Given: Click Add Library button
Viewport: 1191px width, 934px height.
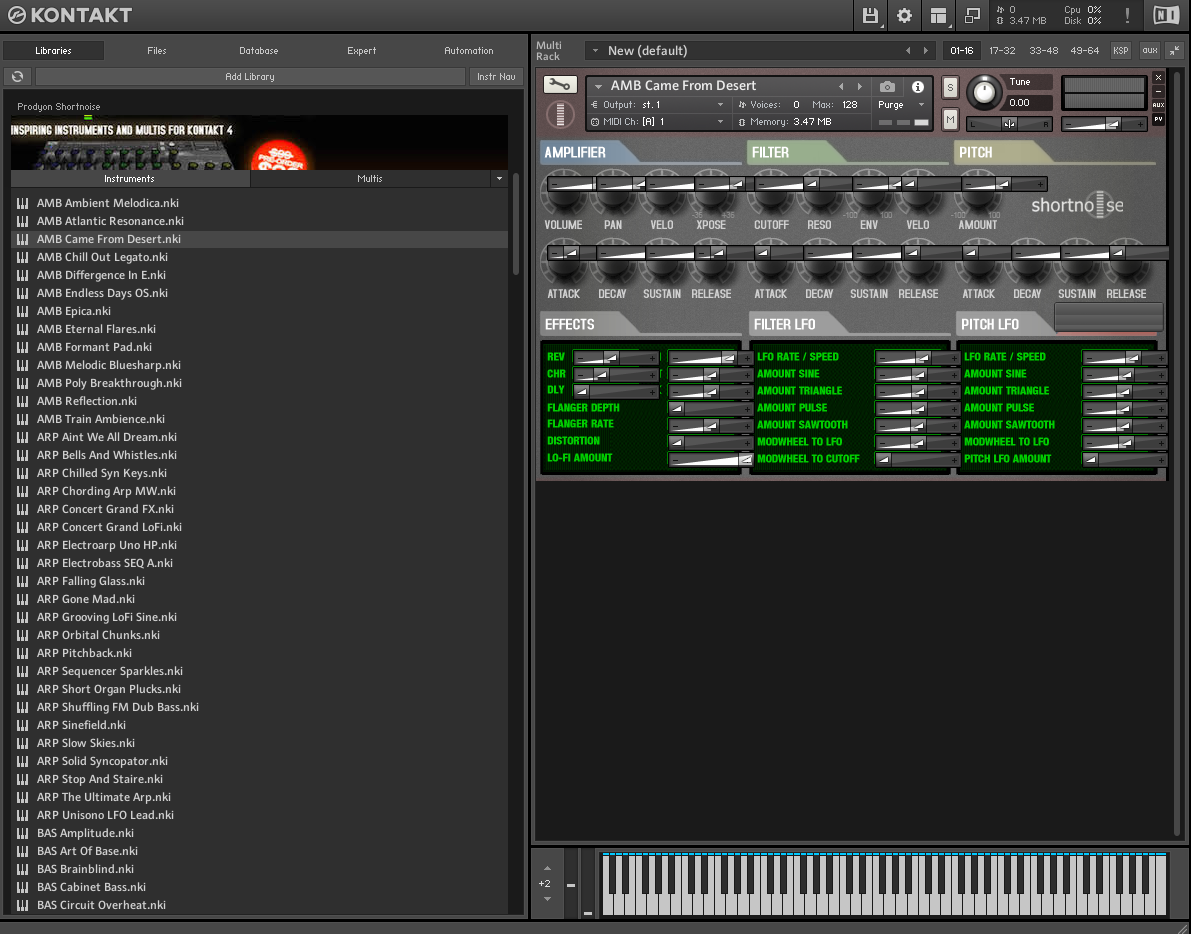Looking at the screenshot, I should [x=250, y=77].
